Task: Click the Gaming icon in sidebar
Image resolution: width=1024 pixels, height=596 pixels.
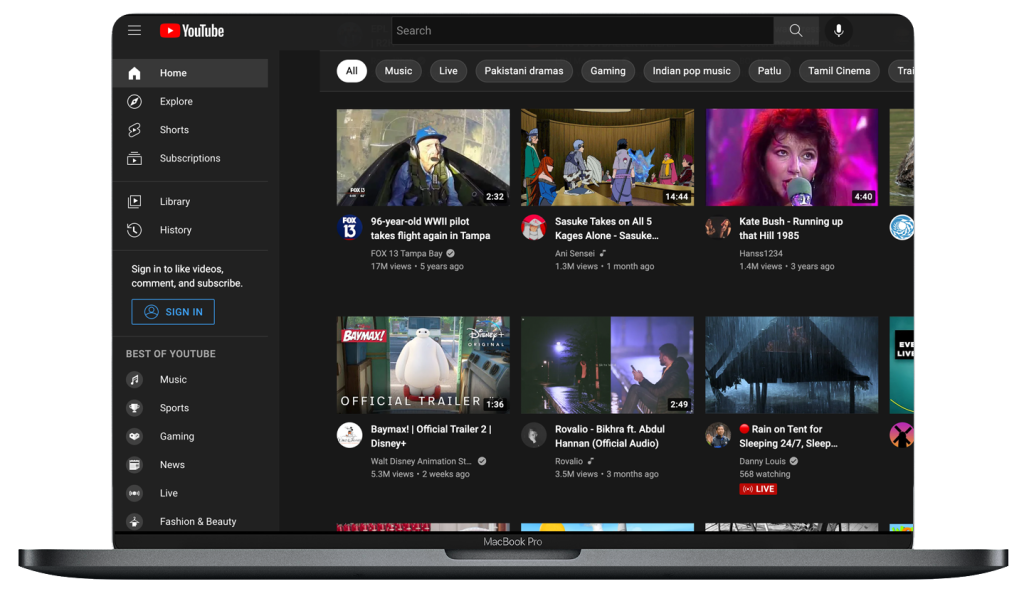Action: (135, 436)
